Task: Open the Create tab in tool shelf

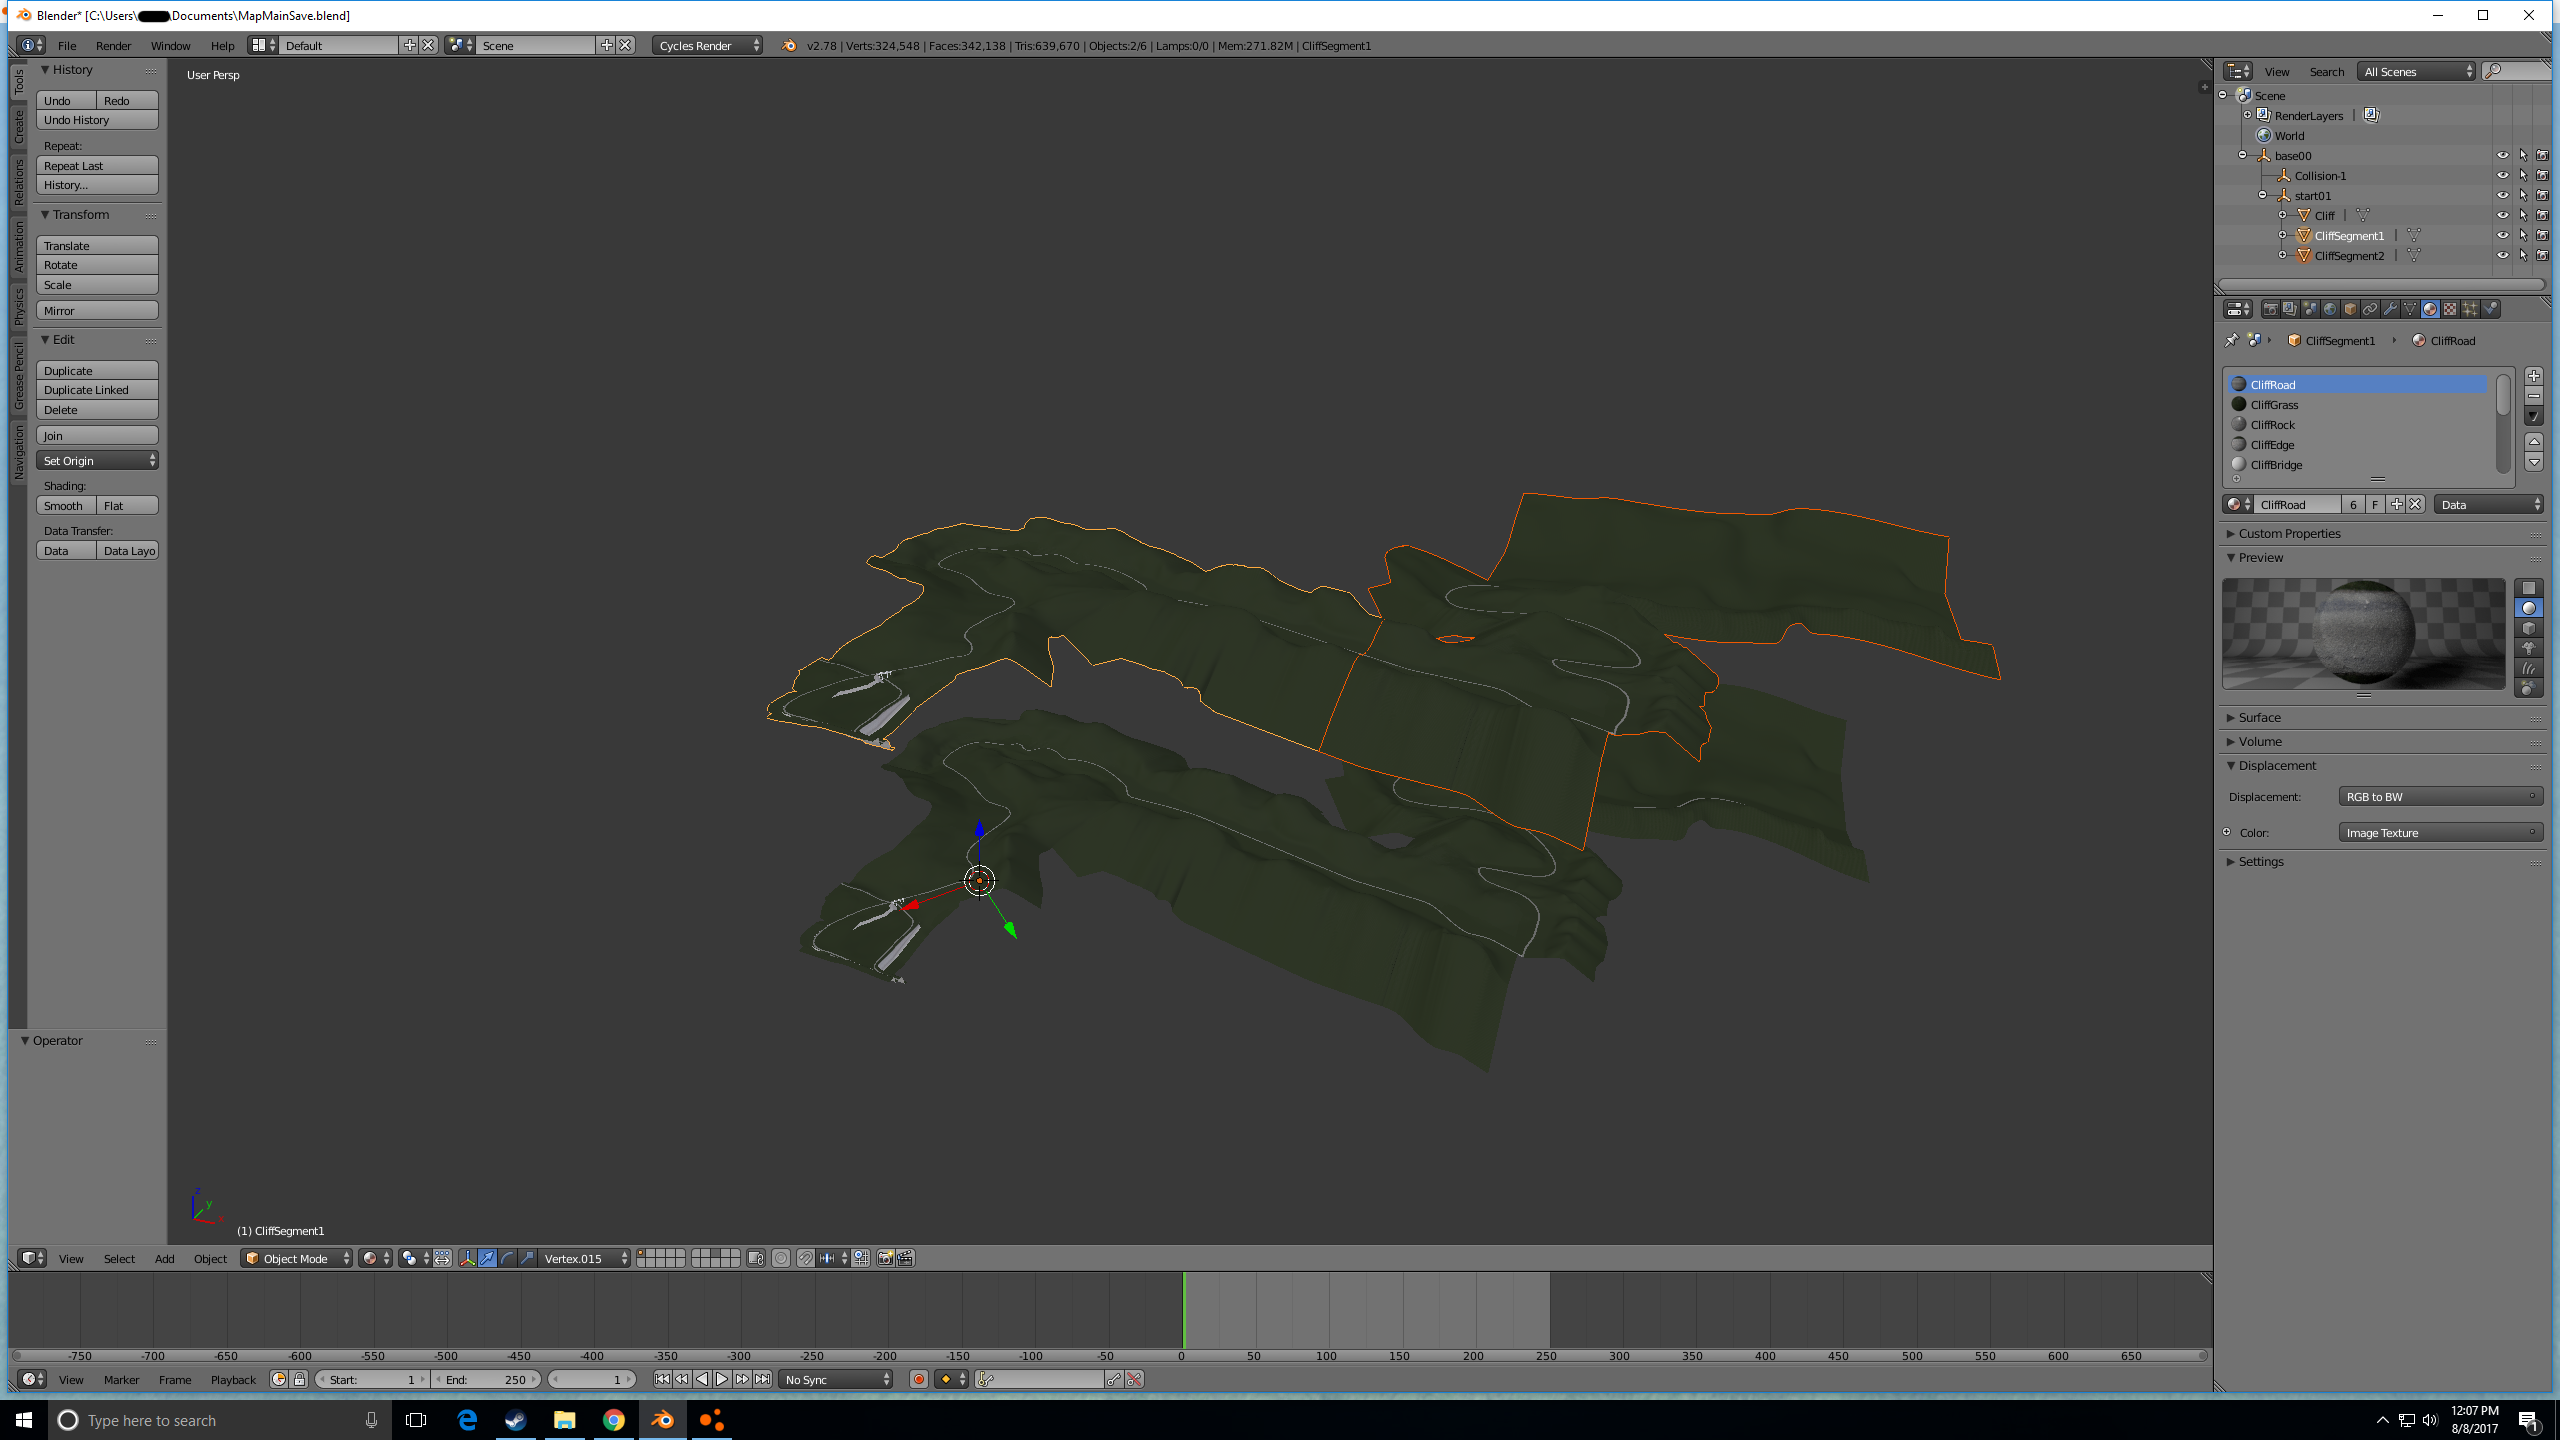Action: 19,127
